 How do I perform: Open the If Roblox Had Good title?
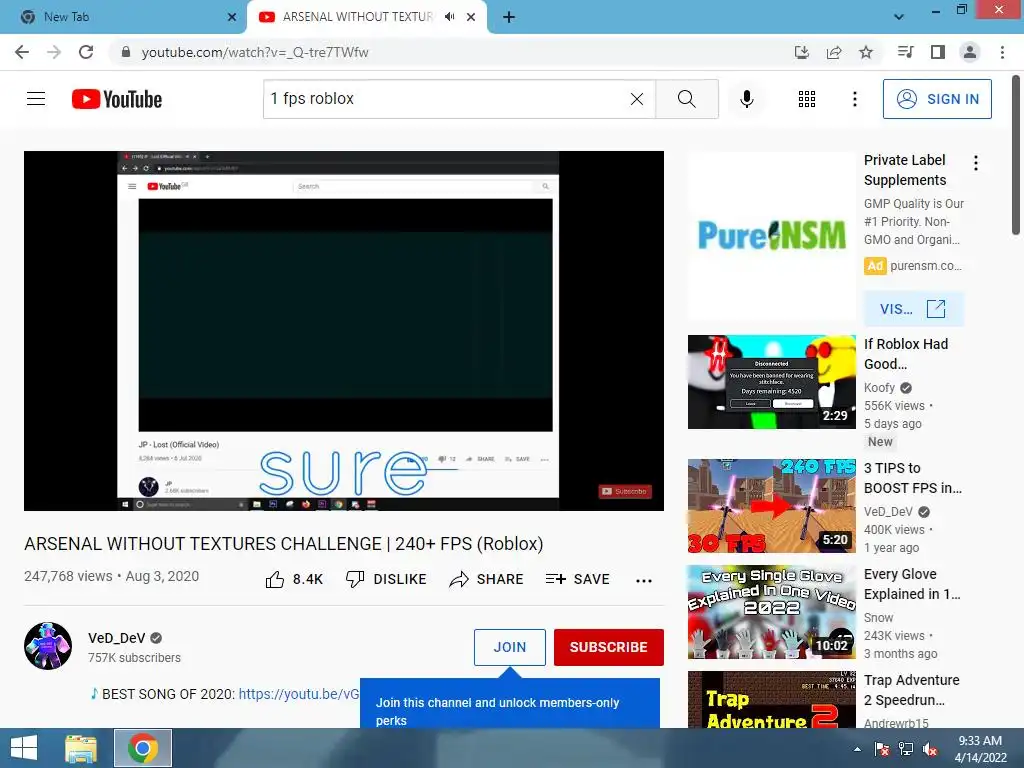[906, 354]
